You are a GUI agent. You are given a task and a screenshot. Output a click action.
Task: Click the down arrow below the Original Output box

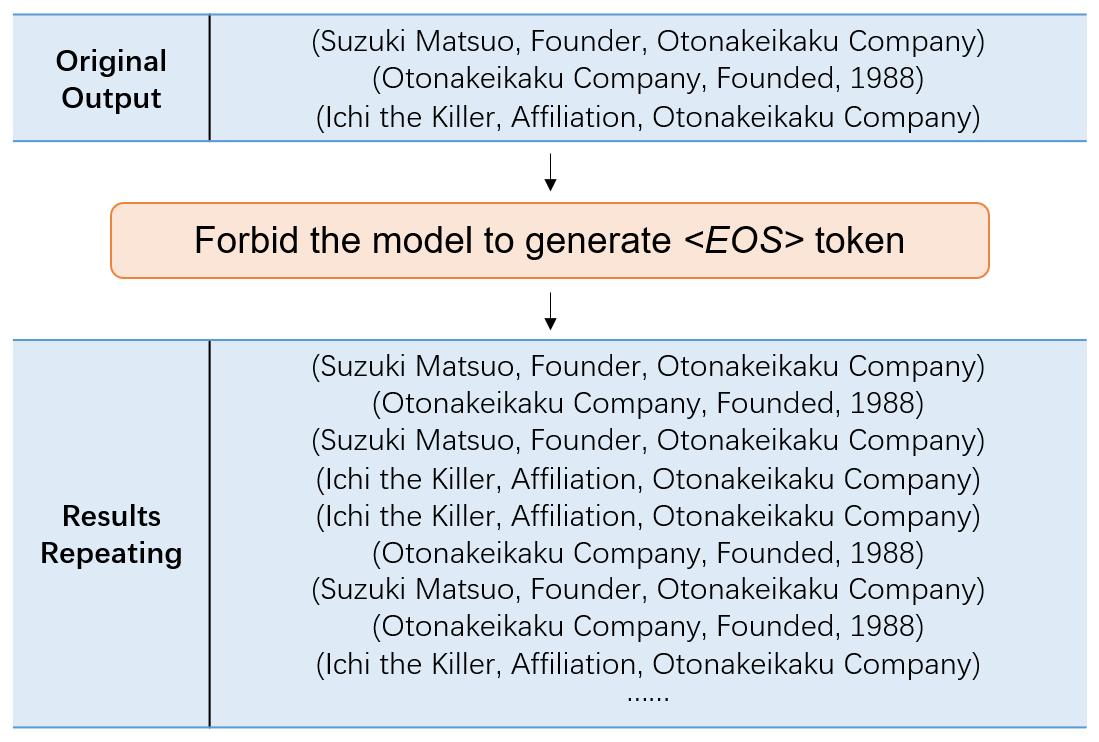tap(549, 172)
